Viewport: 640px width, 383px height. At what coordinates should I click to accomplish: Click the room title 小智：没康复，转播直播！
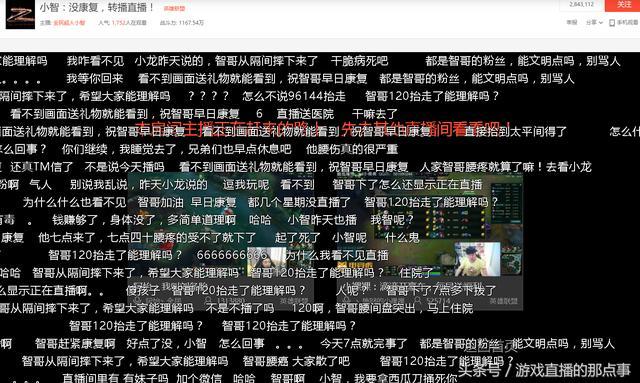coord(97,7)
